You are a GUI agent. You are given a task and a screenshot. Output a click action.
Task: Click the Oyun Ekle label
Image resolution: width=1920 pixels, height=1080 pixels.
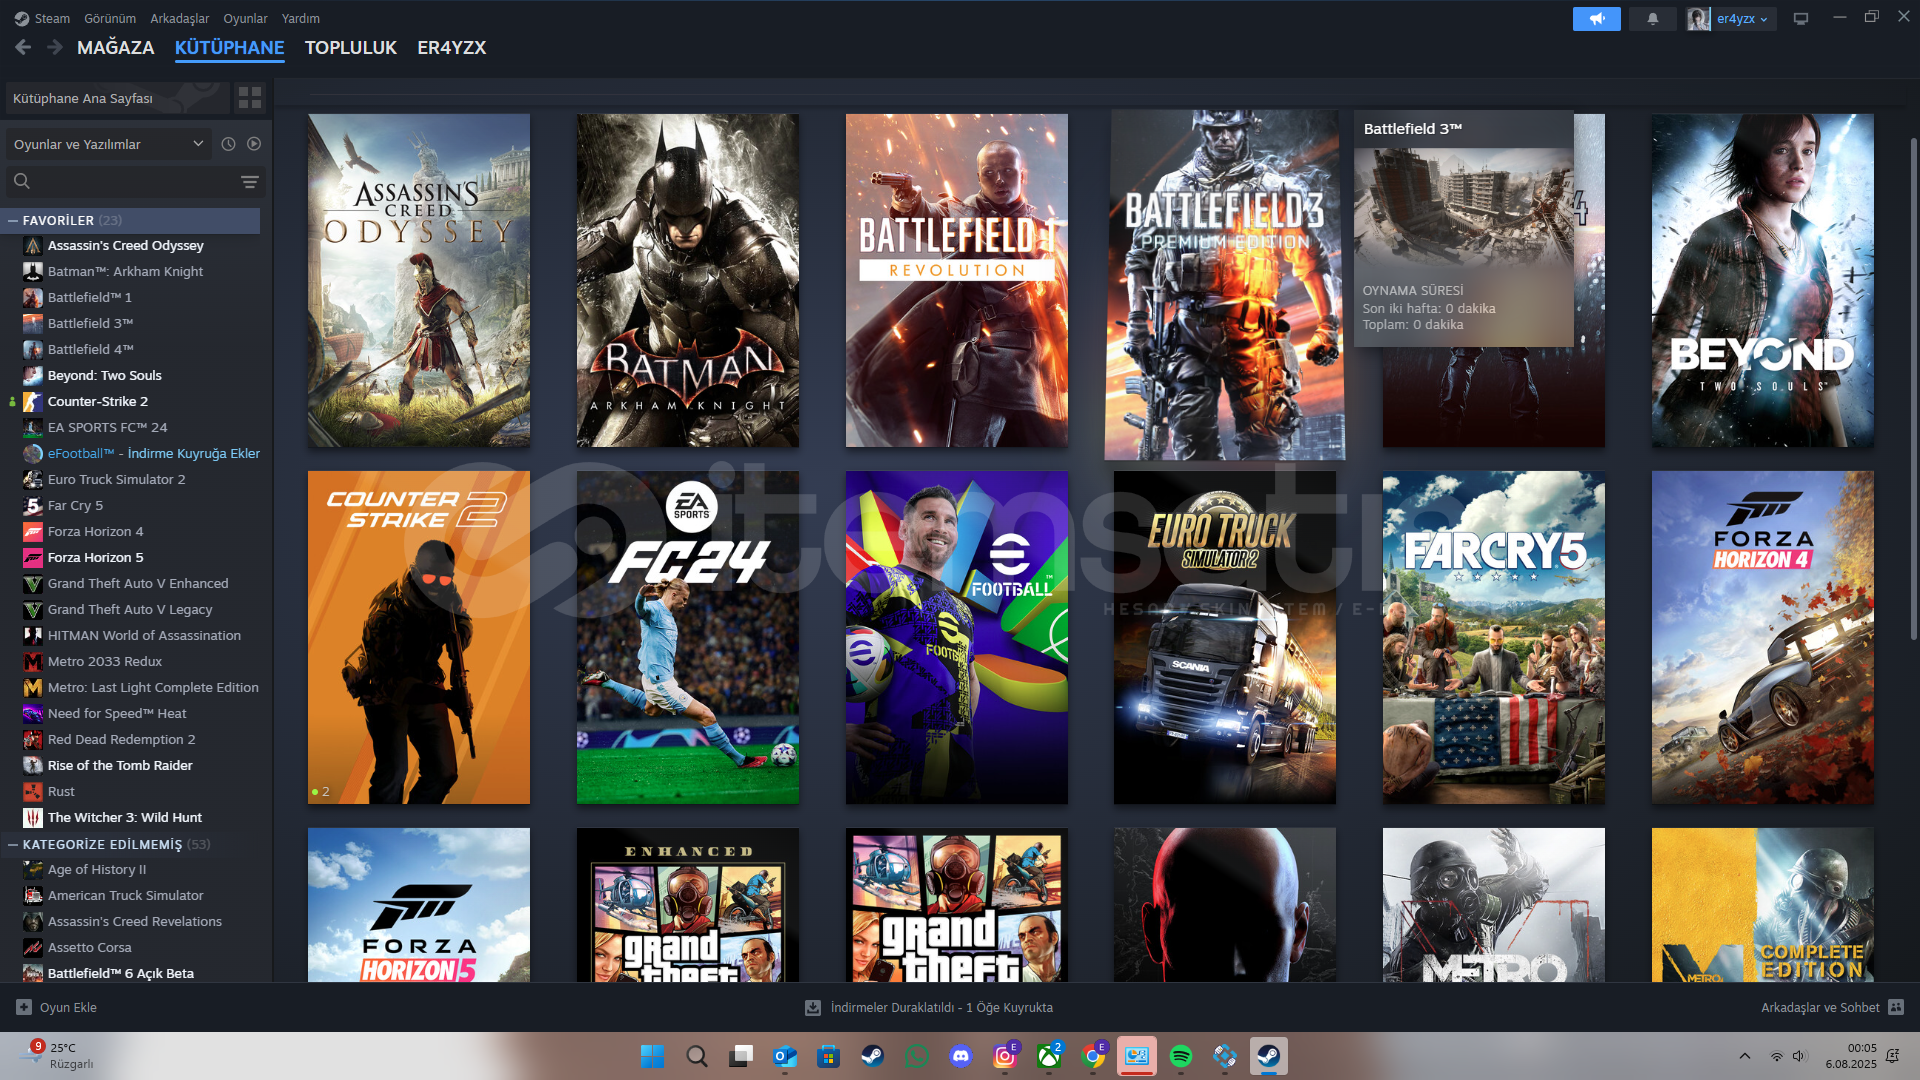click(68, 1008)
